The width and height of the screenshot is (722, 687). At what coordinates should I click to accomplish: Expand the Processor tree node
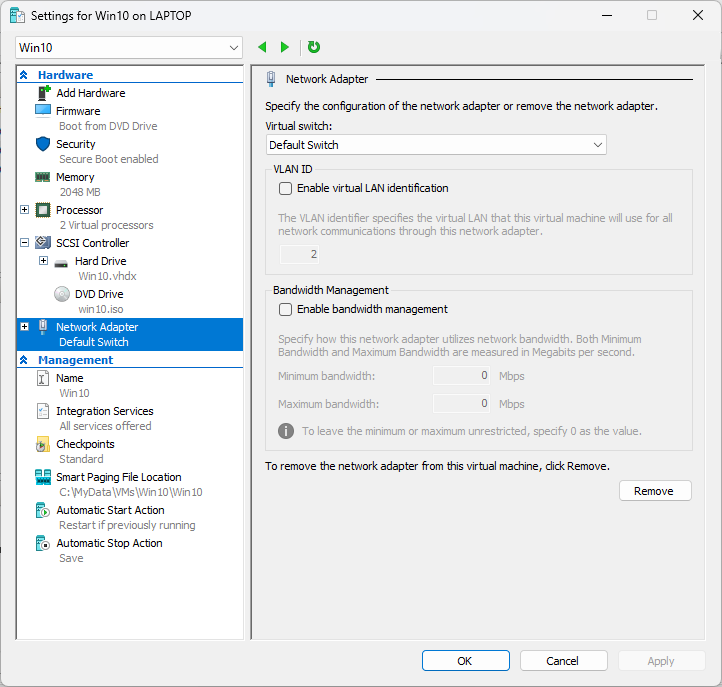[x=25, y=210]
